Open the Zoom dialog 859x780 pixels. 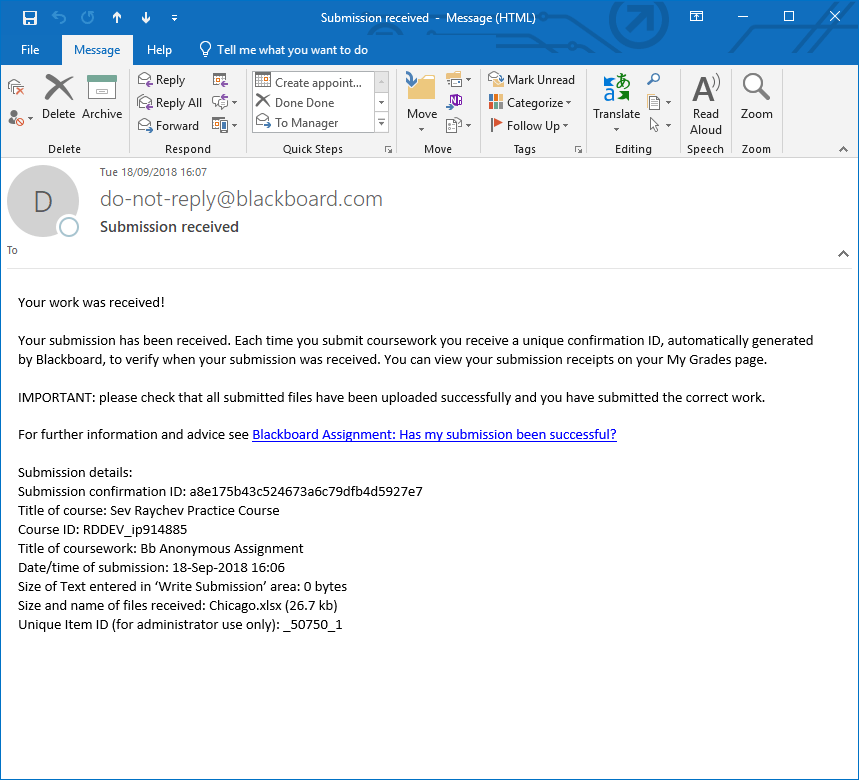click(x=757, y=98)
